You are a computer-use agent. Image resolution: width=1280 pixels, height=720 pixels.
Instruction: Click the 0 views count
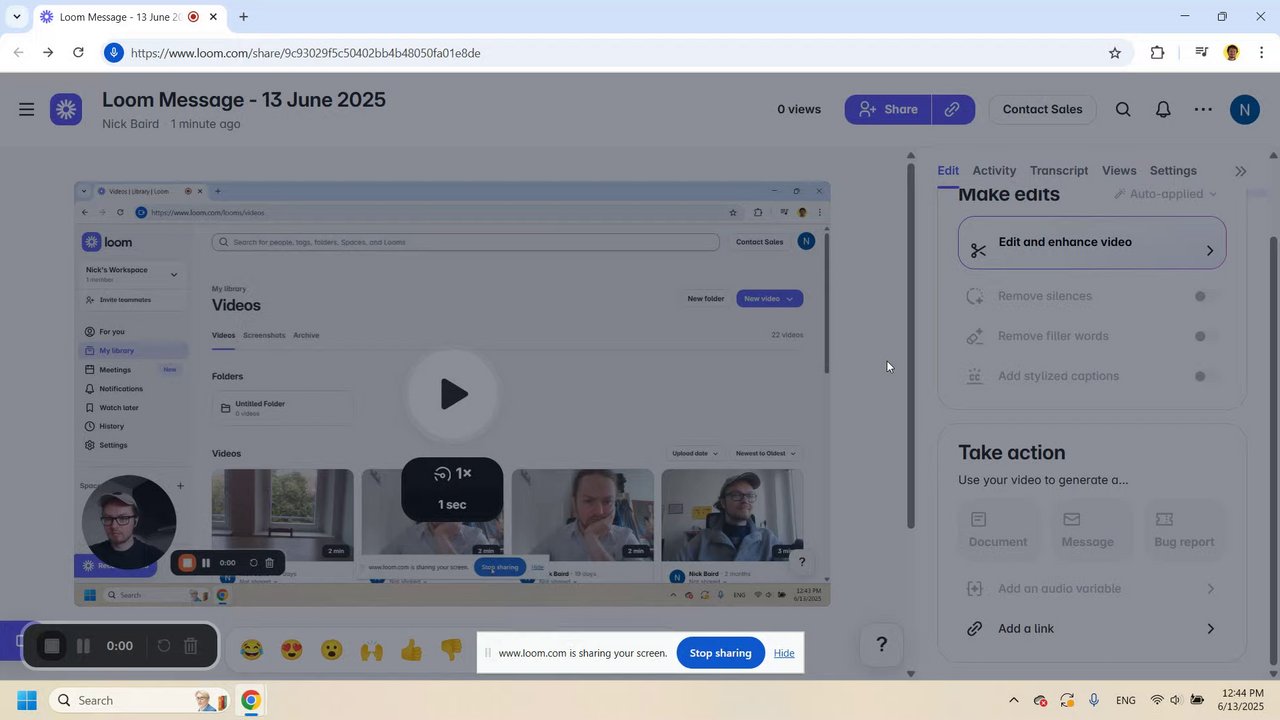tap(799, 109)
